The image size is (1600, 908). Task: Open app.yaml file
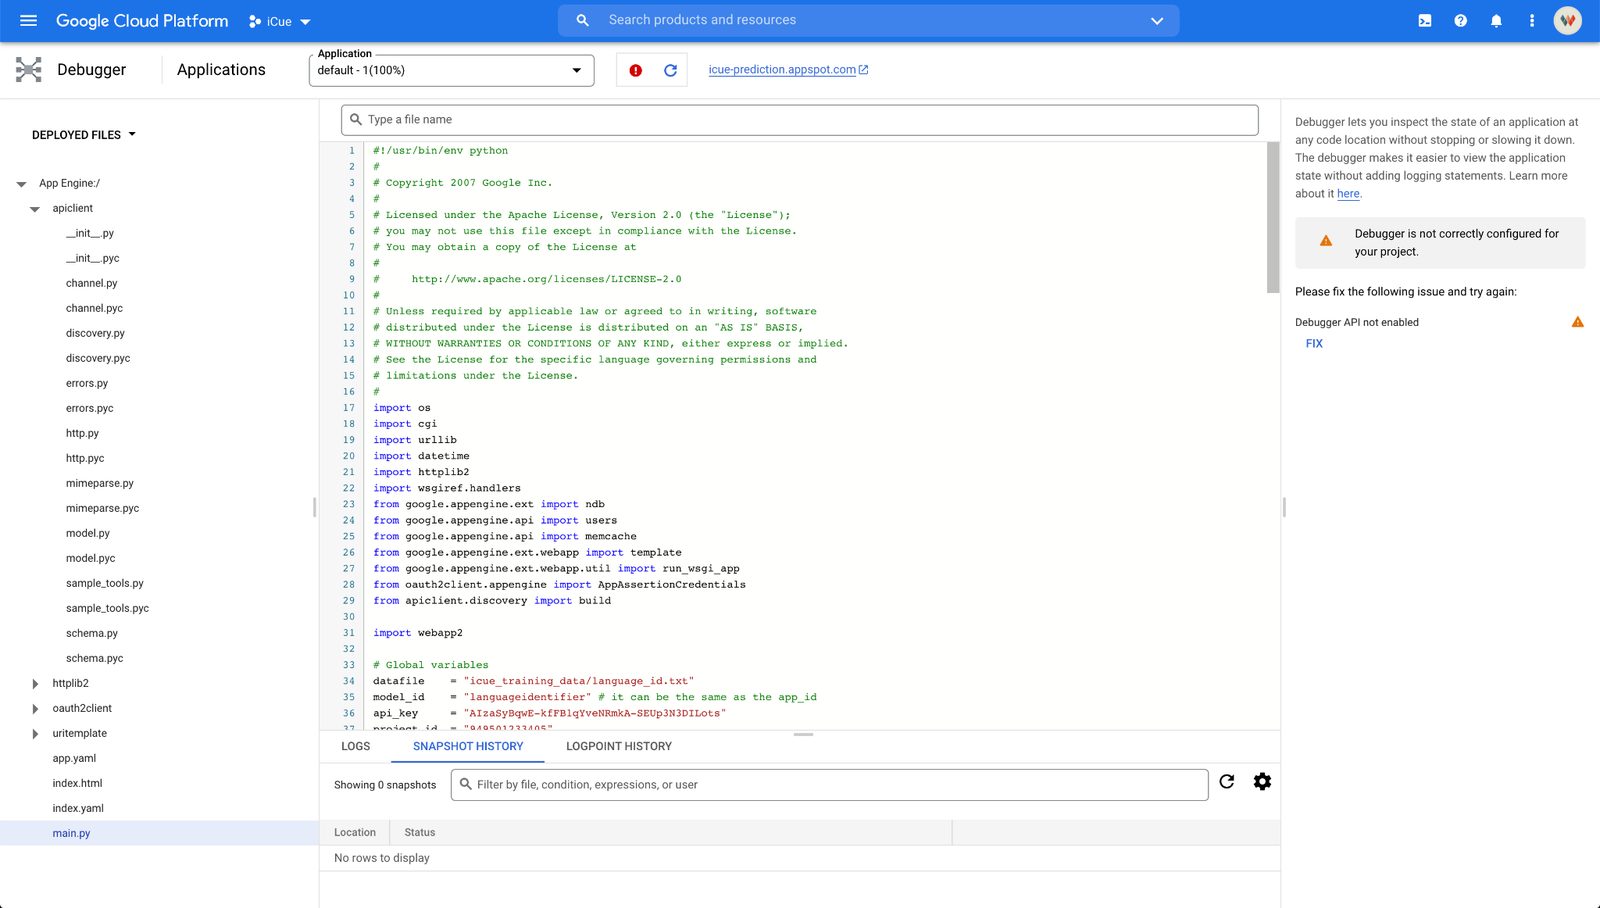pyautogui.click(x=74, y=758)
